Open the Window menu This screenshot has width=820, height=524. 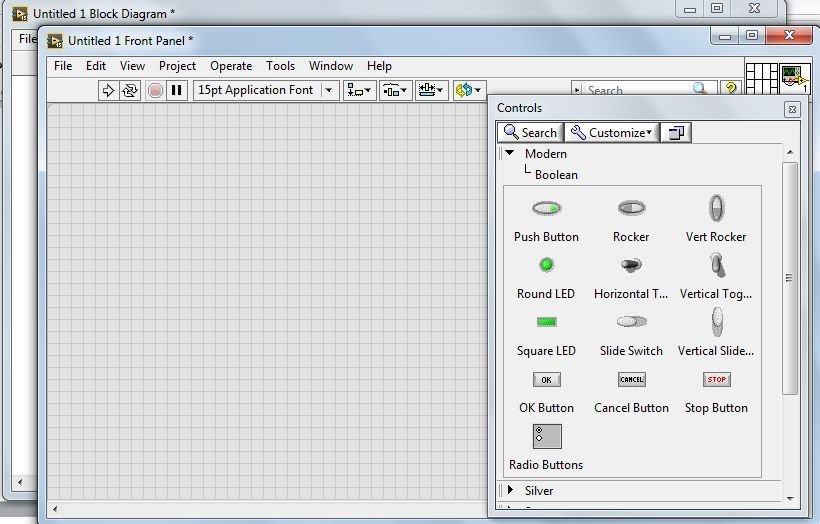tap(331, 66)
